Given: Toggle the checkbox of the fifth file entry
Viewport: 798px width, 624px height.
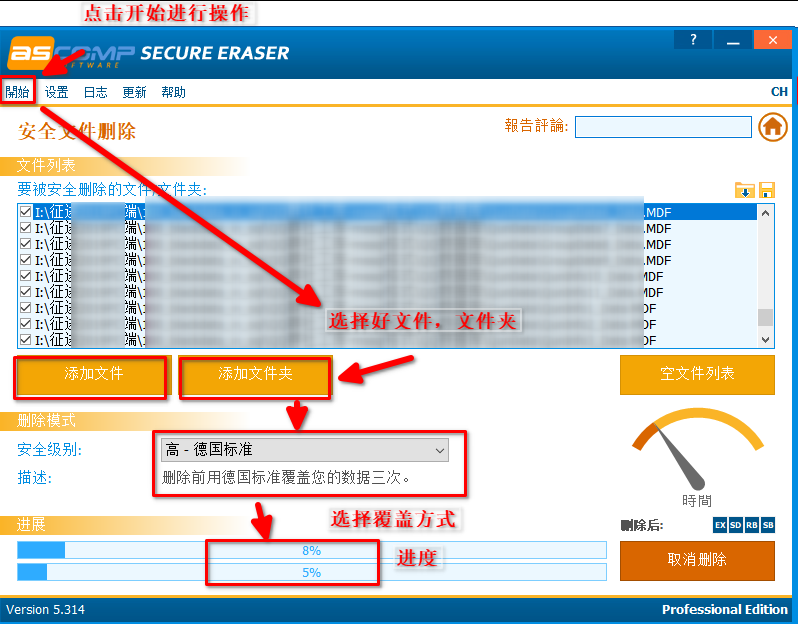Looking at the screenshot, I should pyautogui.click(x=26, y=276).
